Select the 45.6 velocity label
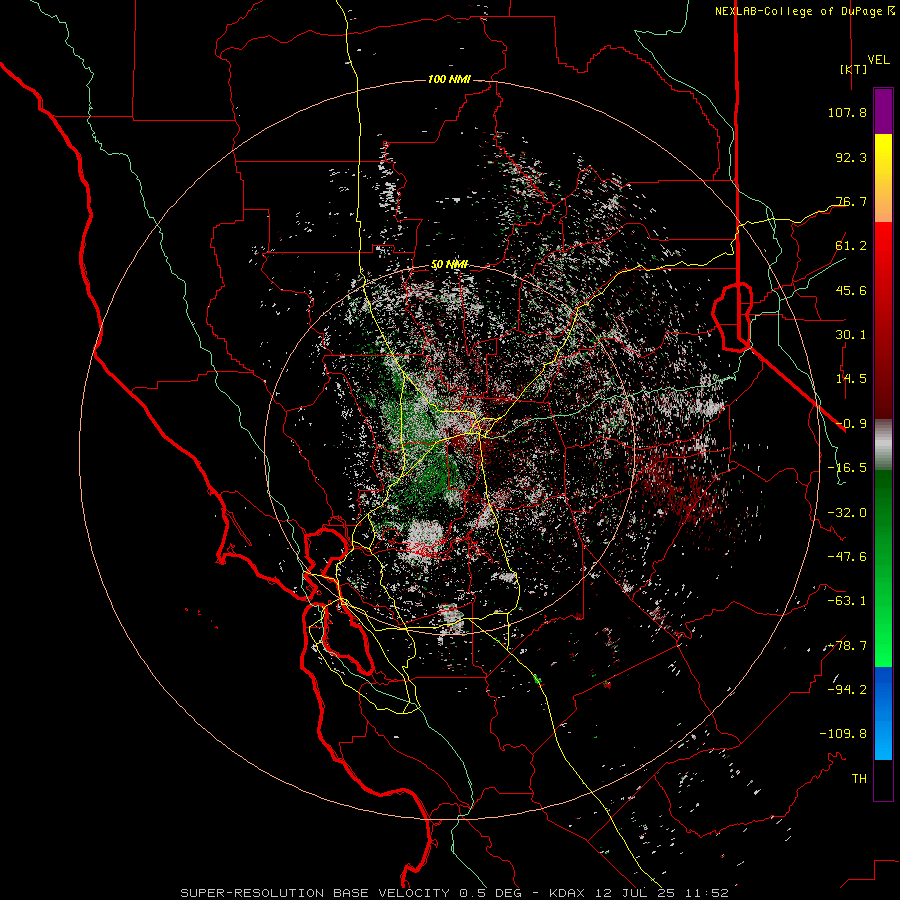This screenshot has height=900, width=900. click(x=851, y=290)
